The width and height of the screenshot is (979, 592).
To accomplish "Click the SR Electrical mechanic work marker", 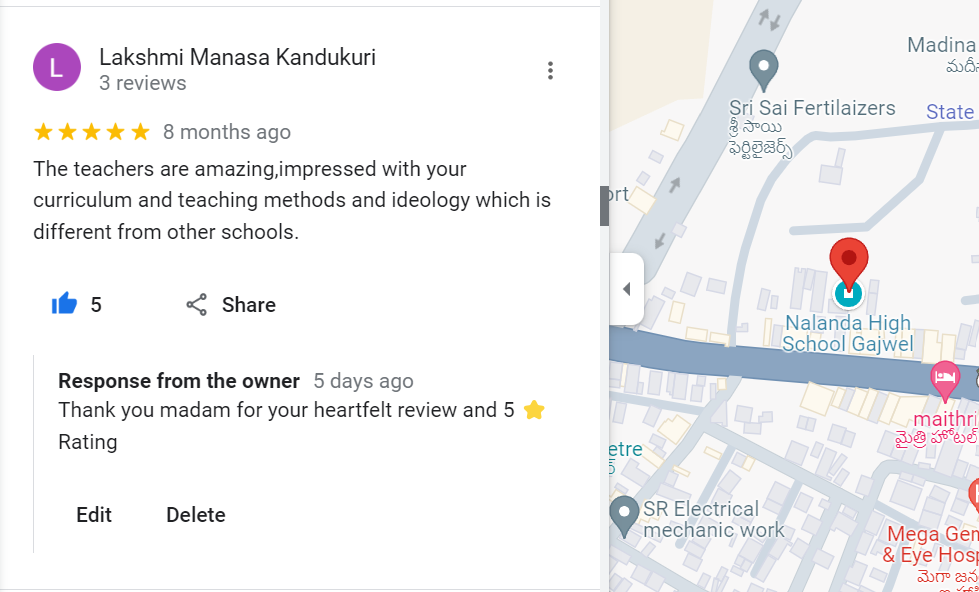I will pyautogui.click(x=625, y=514).
